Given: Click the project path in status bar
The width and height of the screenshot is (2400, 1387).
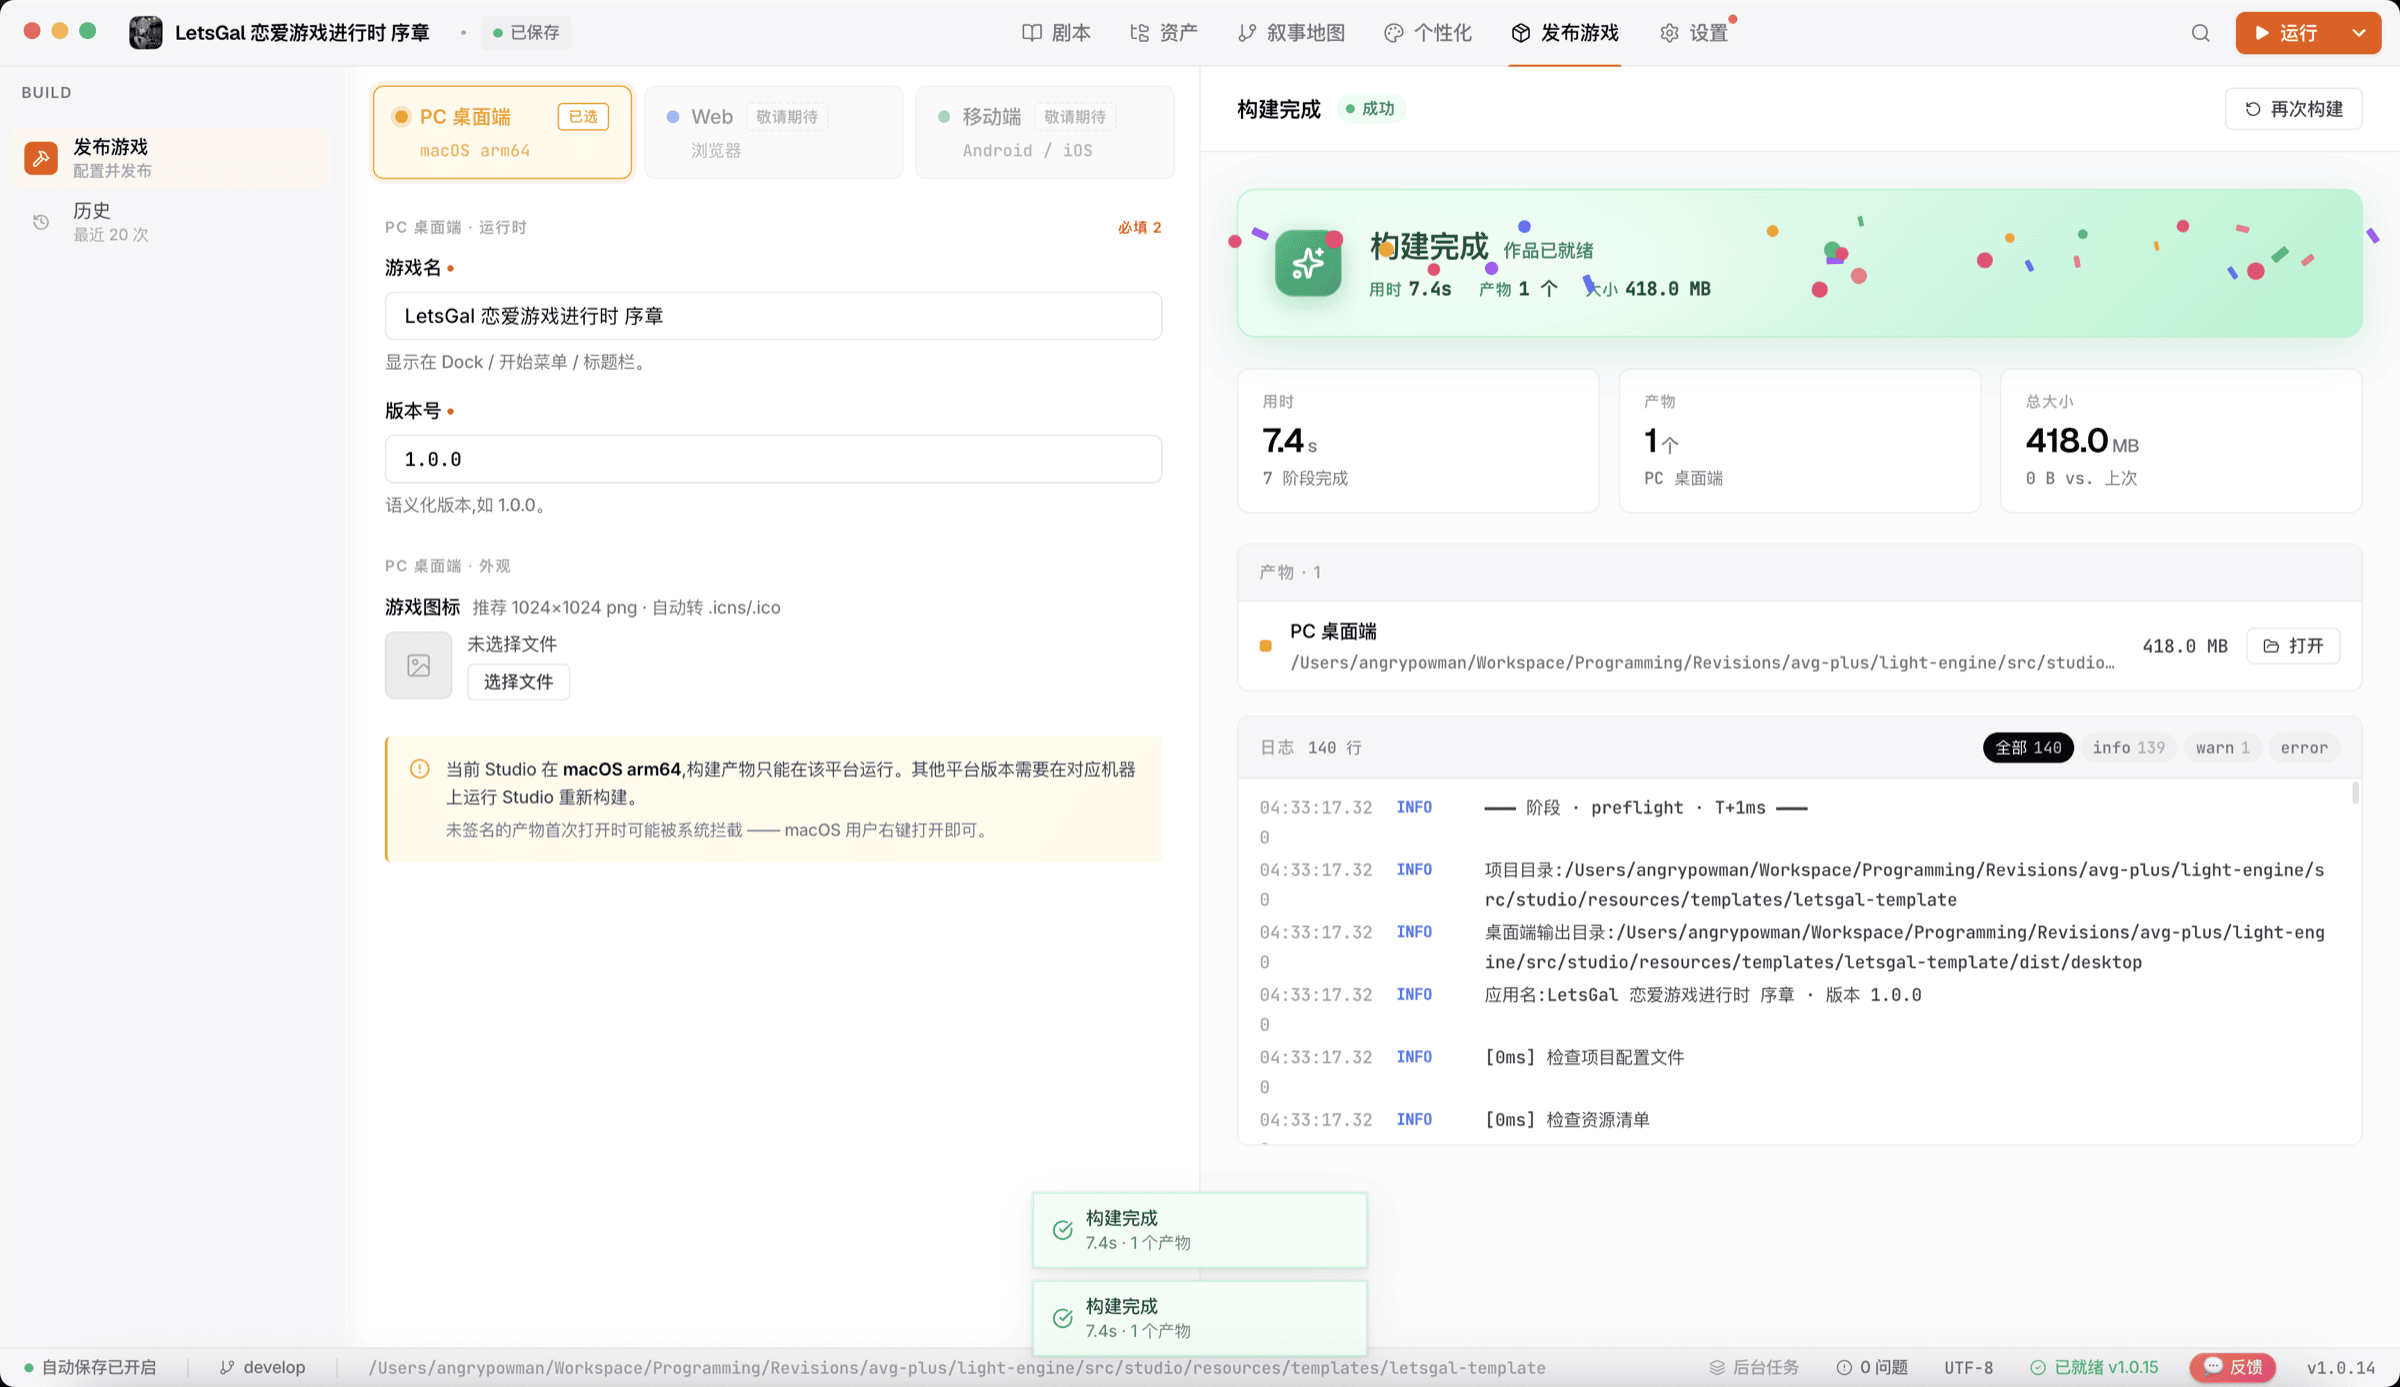Looking at the screenshot, I should (956, 1367).
